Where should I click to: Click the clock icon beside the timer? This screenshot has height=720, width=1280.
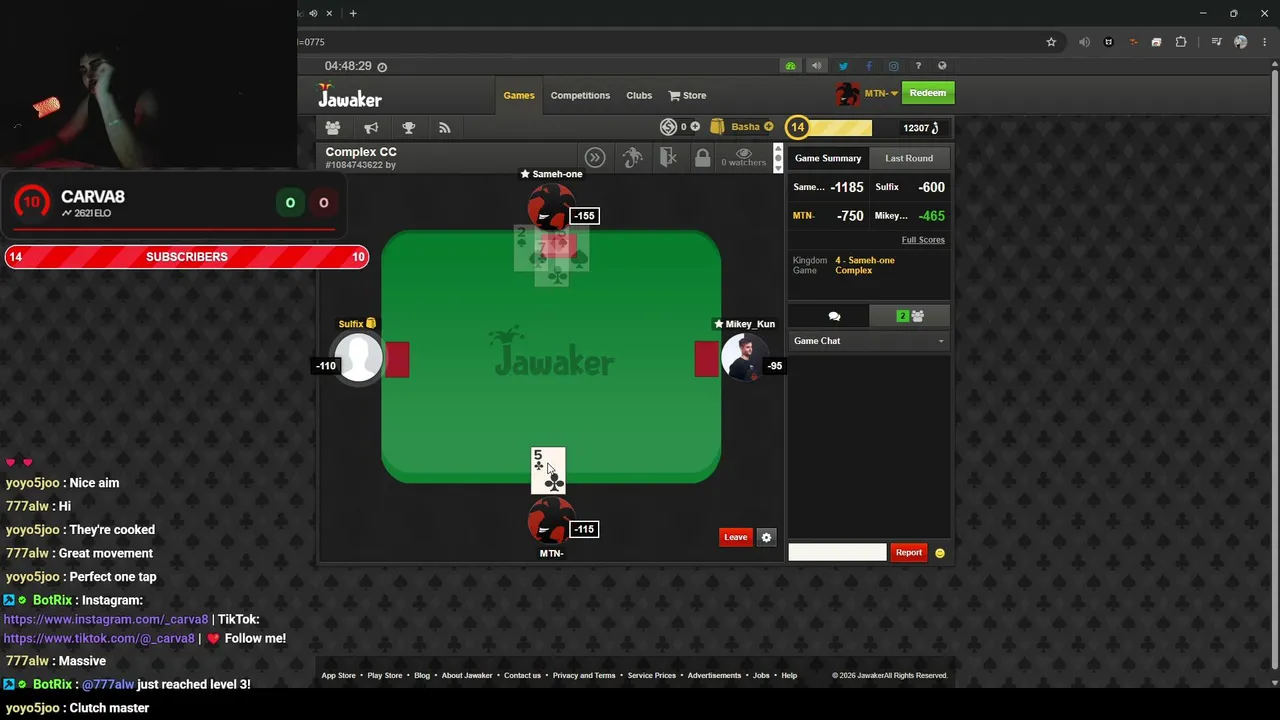click(382, 67)
